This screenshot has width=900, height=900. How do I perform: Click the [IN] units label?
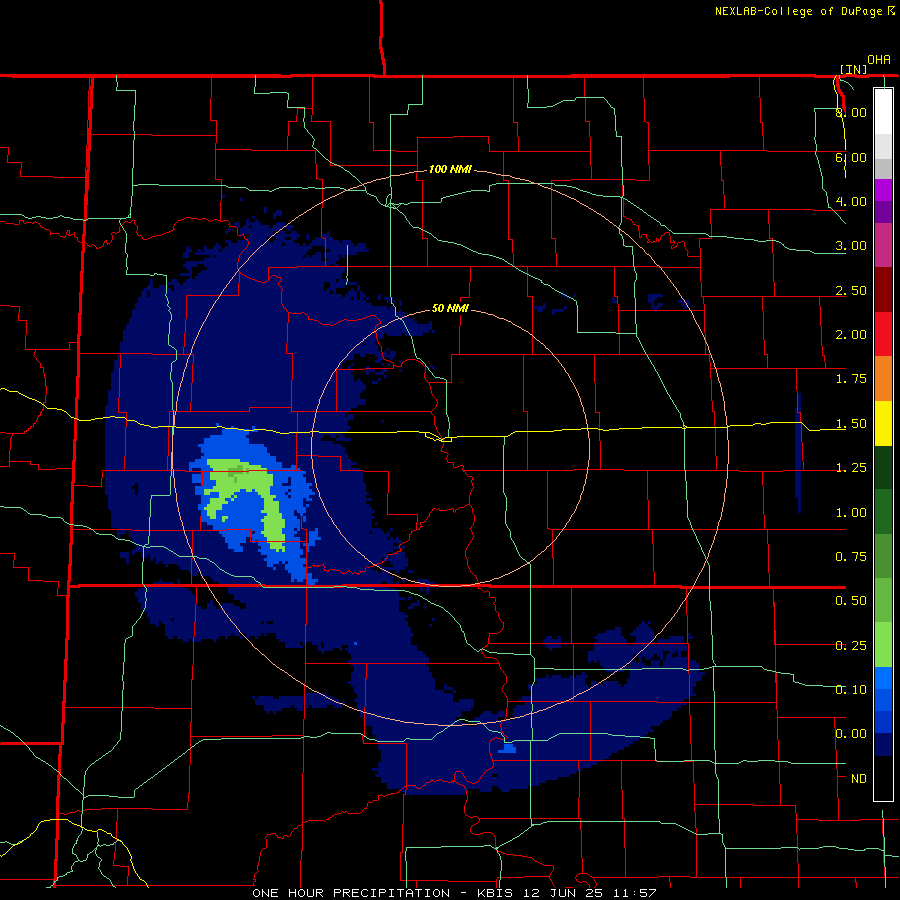(854, 69)
